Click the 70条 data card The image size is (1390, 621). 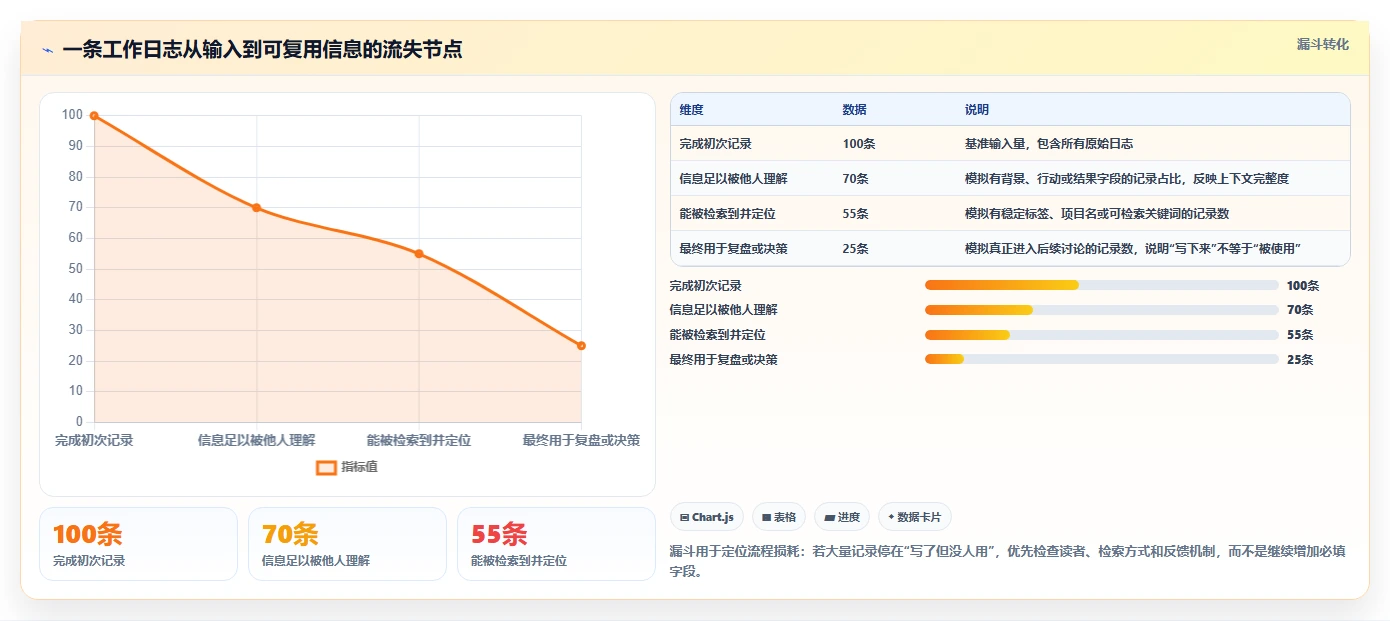[x=347, y=544]
